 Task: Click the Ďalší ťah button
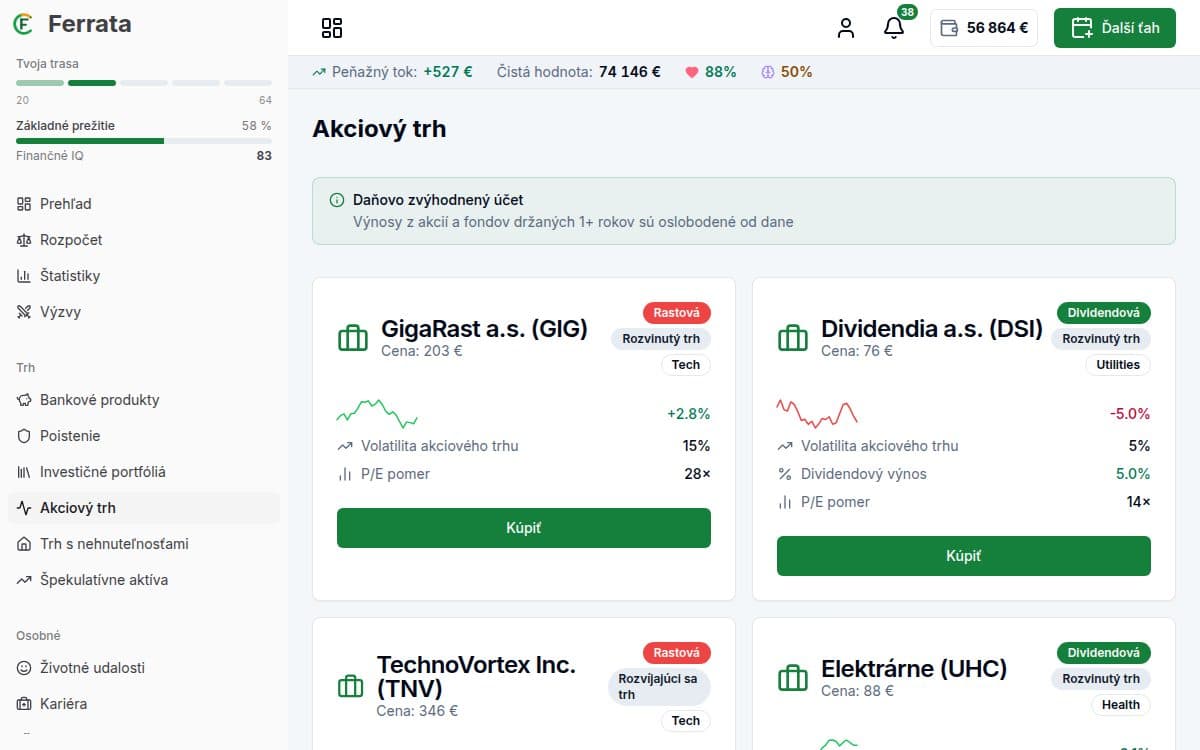pyautogui.click(x=1115, y=28)
